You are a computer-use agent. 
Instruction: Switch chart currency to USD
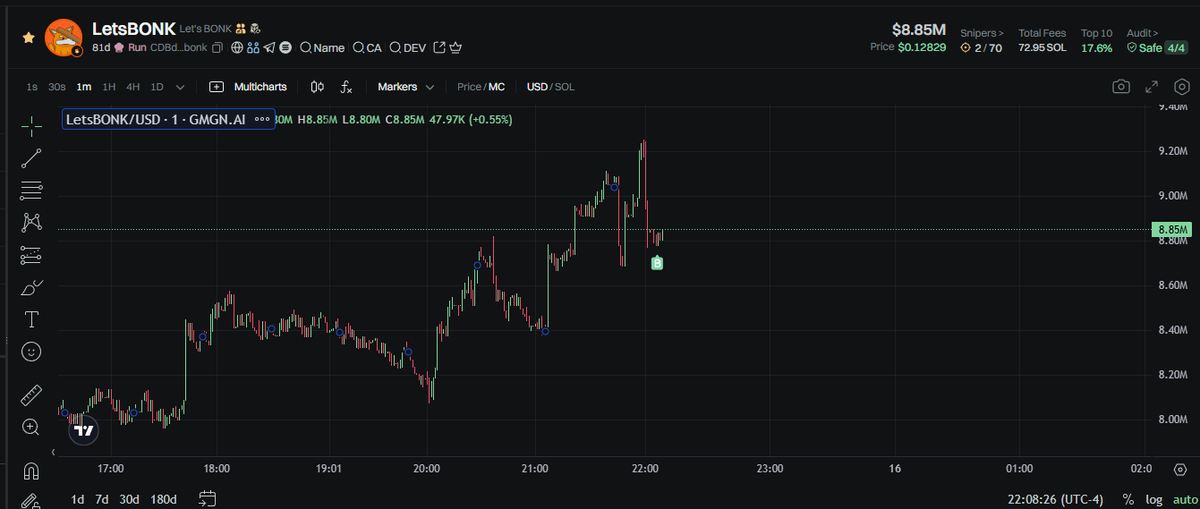[537, 87]
